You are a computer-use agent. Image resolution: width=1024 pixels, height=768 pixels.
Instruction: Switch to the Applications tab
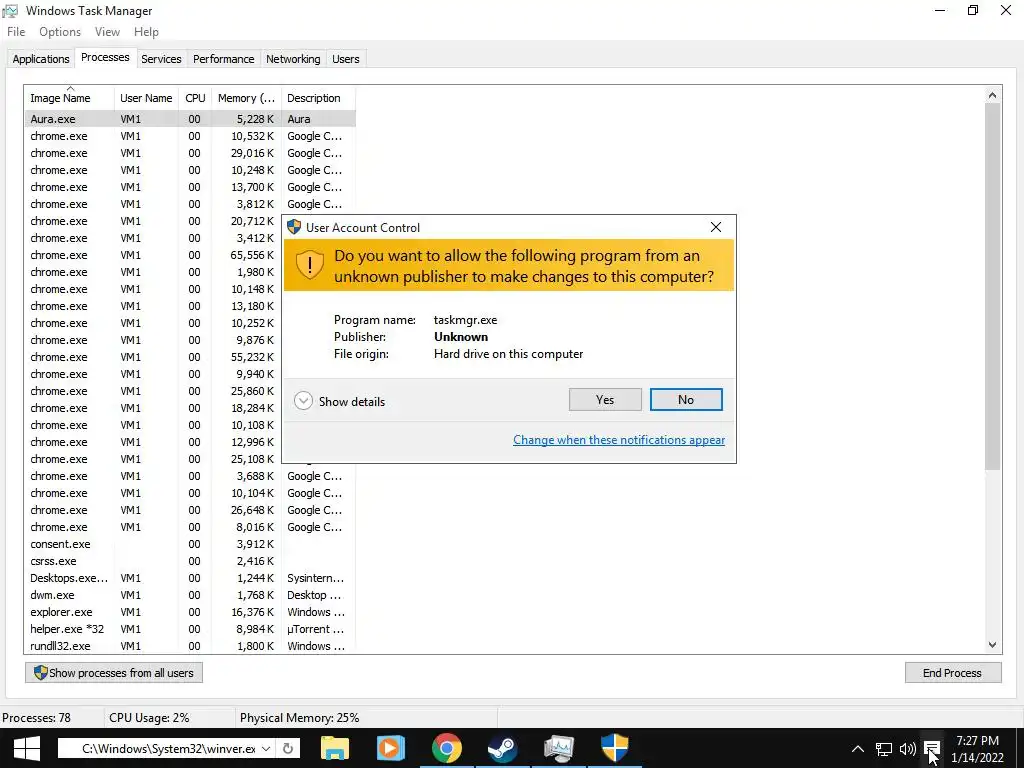pyautogui.click(x=40, y=59)
